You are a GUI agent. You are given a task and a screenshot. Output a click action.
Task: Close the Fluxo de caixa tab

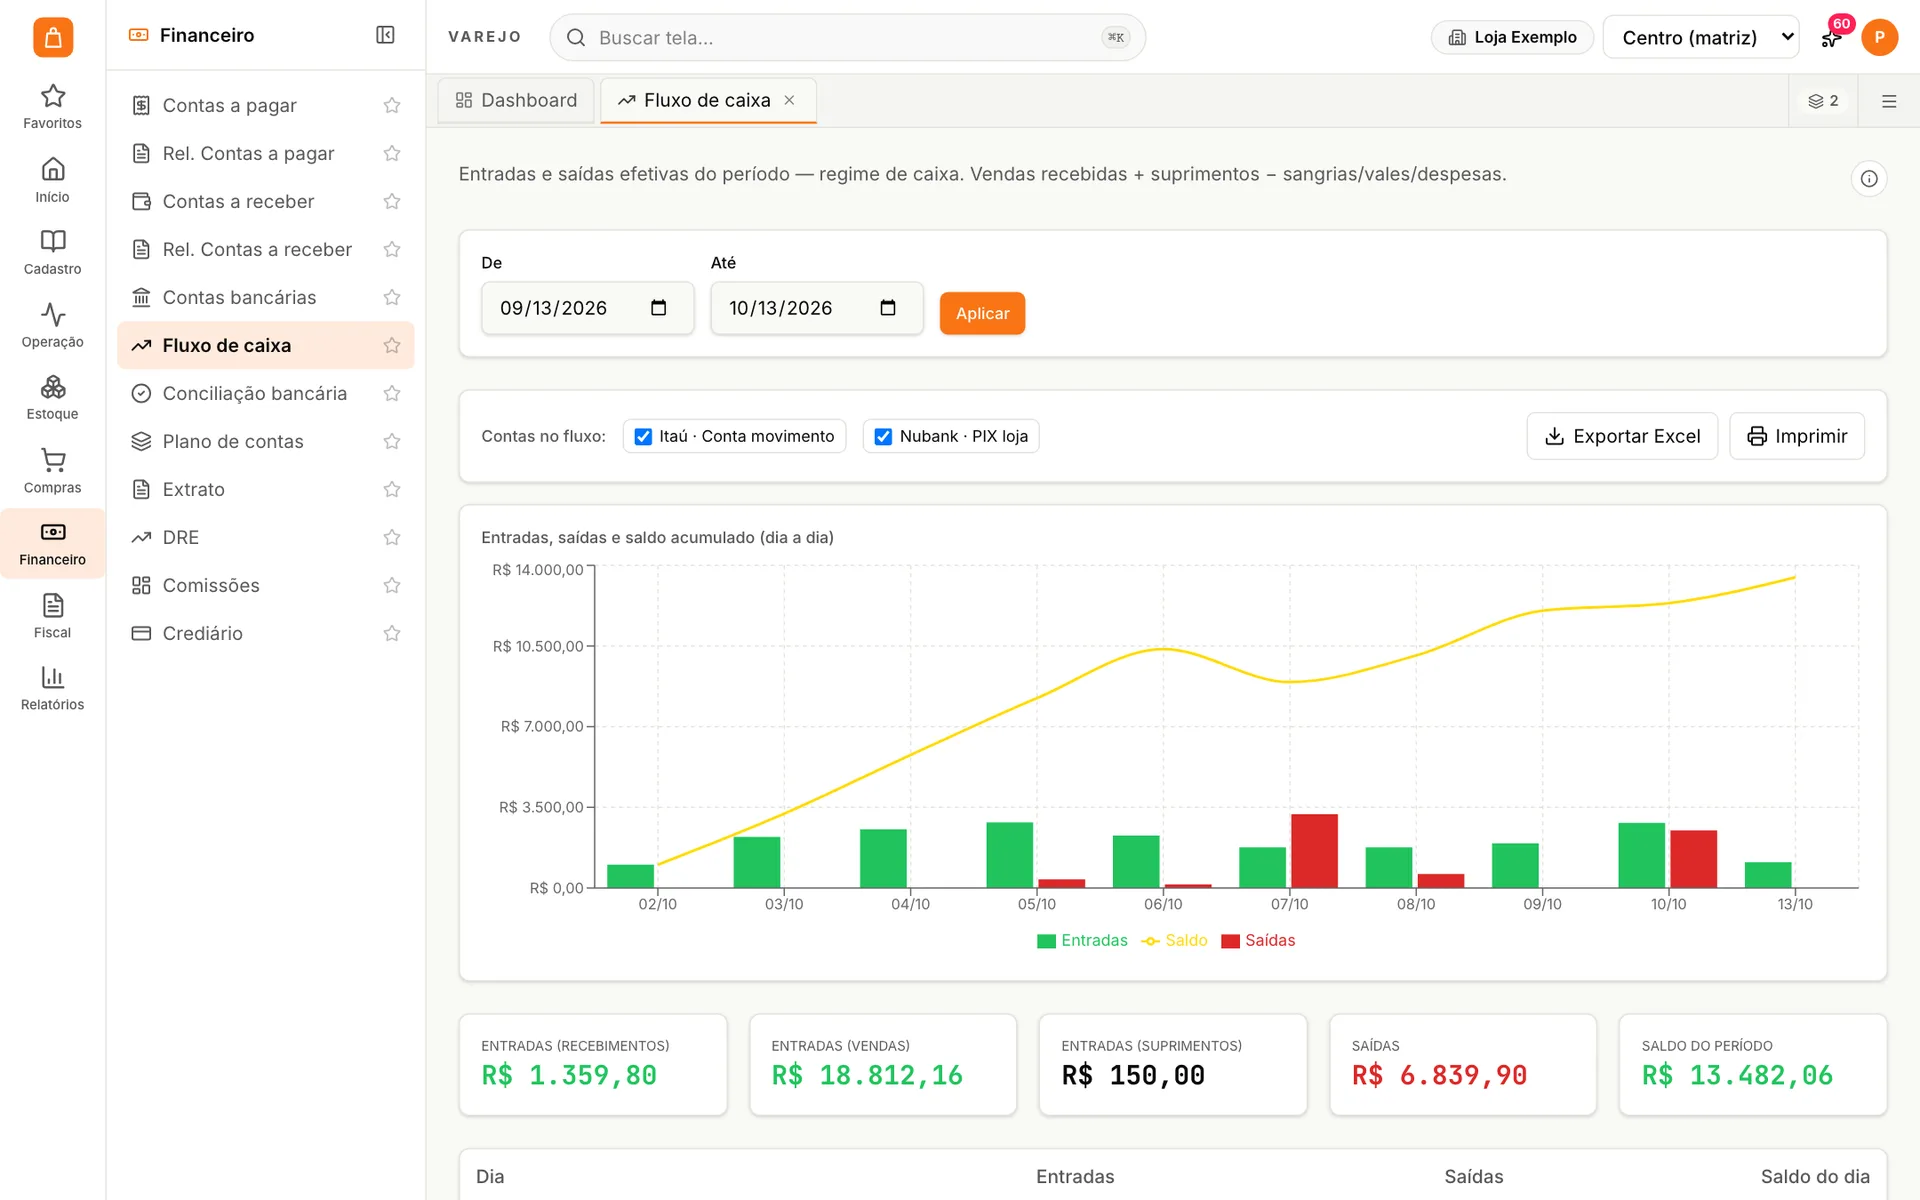[x=789, y=100]
